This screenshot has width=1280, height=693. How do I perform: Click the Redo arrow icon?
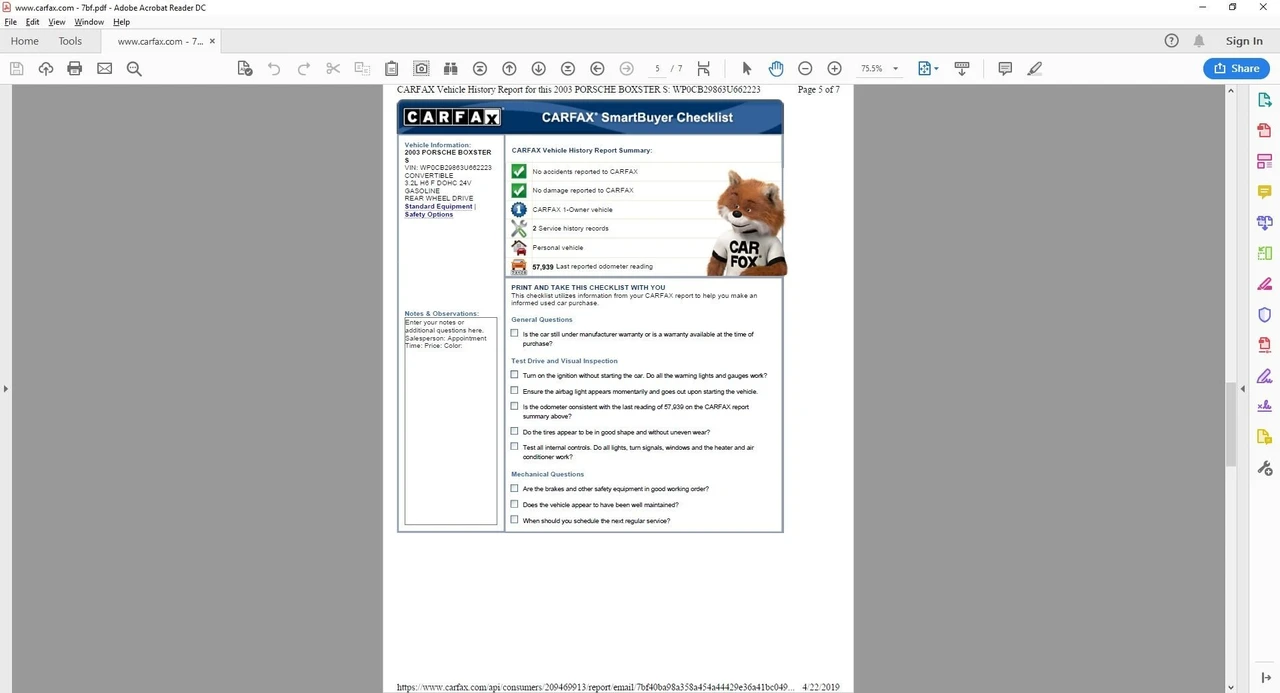click(304, 68)
